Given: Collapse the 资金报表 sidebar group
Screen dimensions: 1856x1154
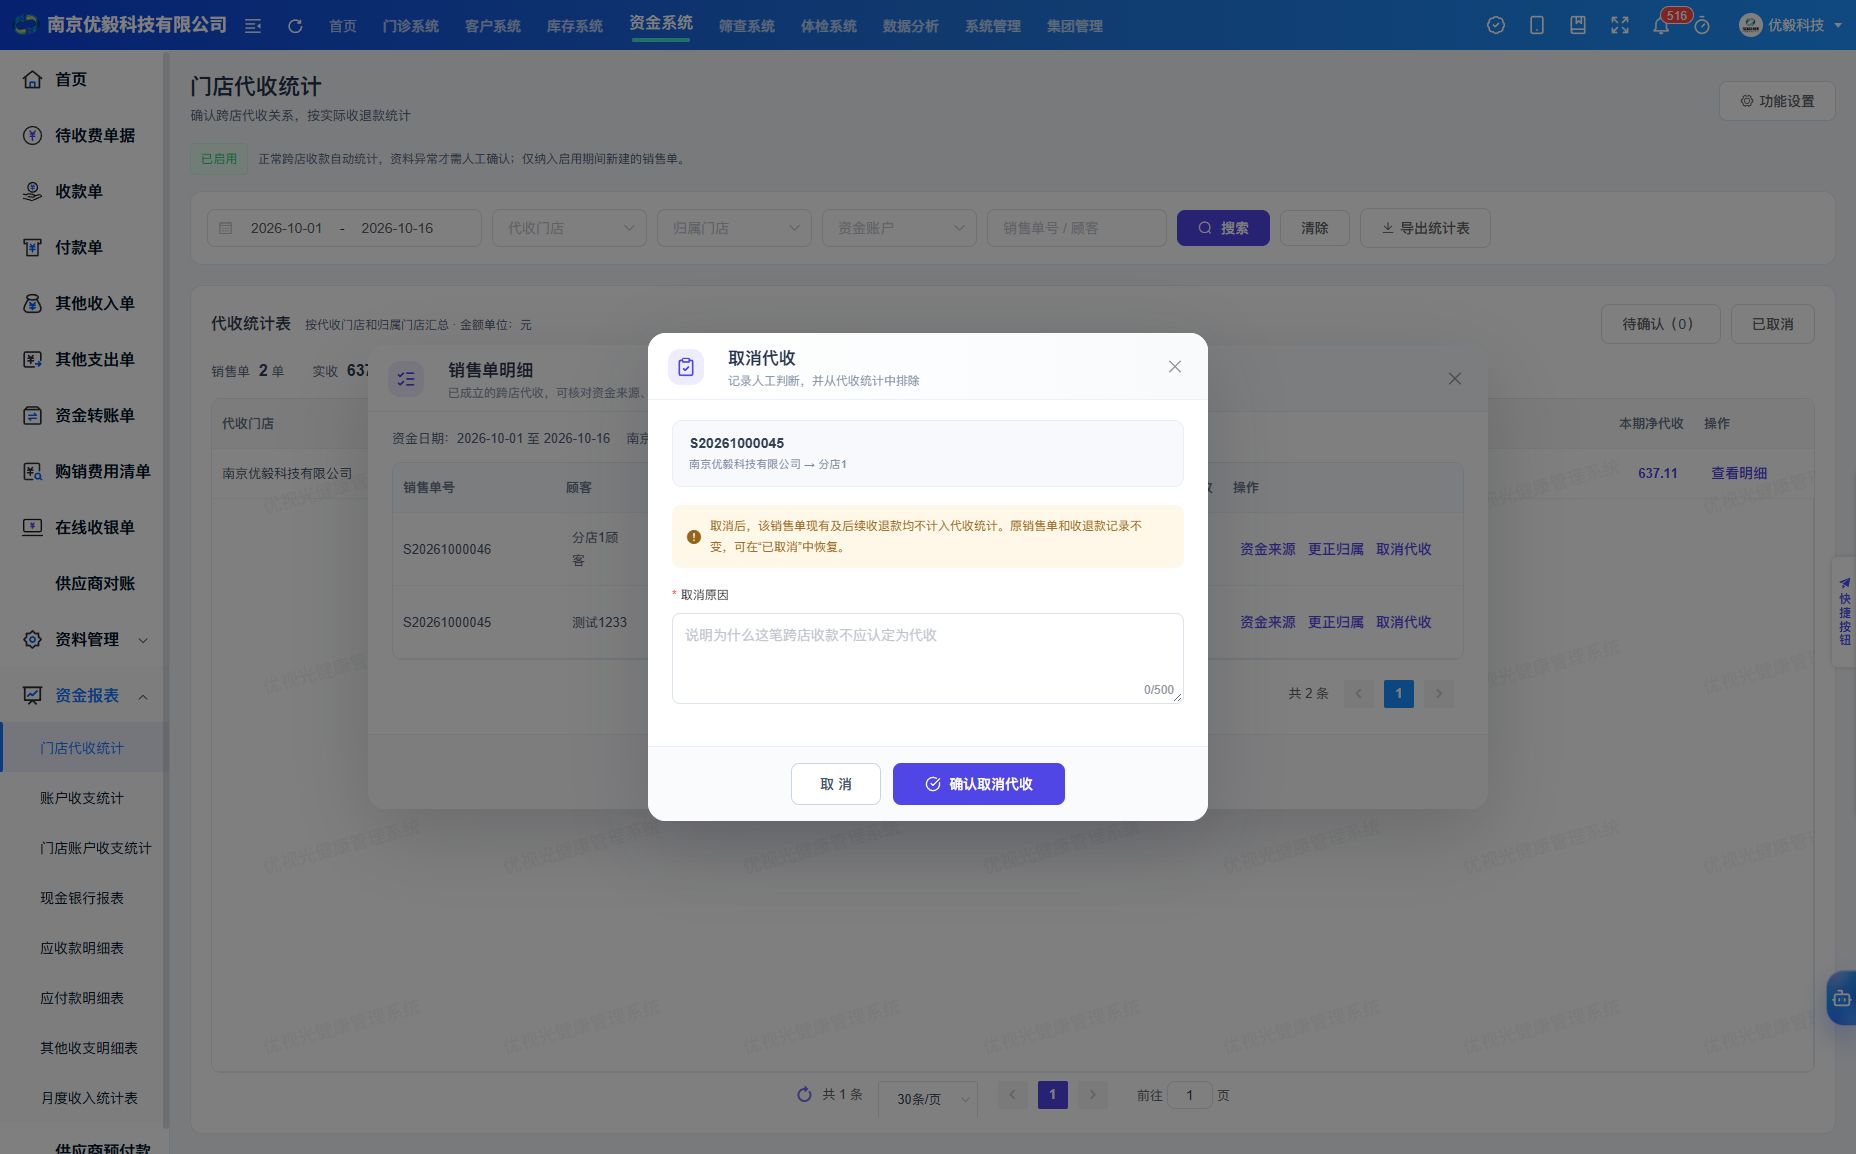Looking at the screenshot, I should pos(82,695).
